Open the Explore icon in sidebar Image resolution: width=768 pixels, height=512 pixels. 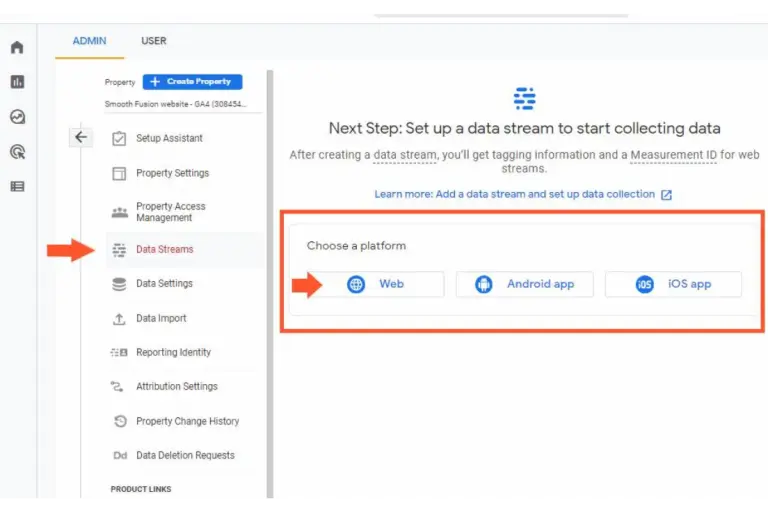17,117
